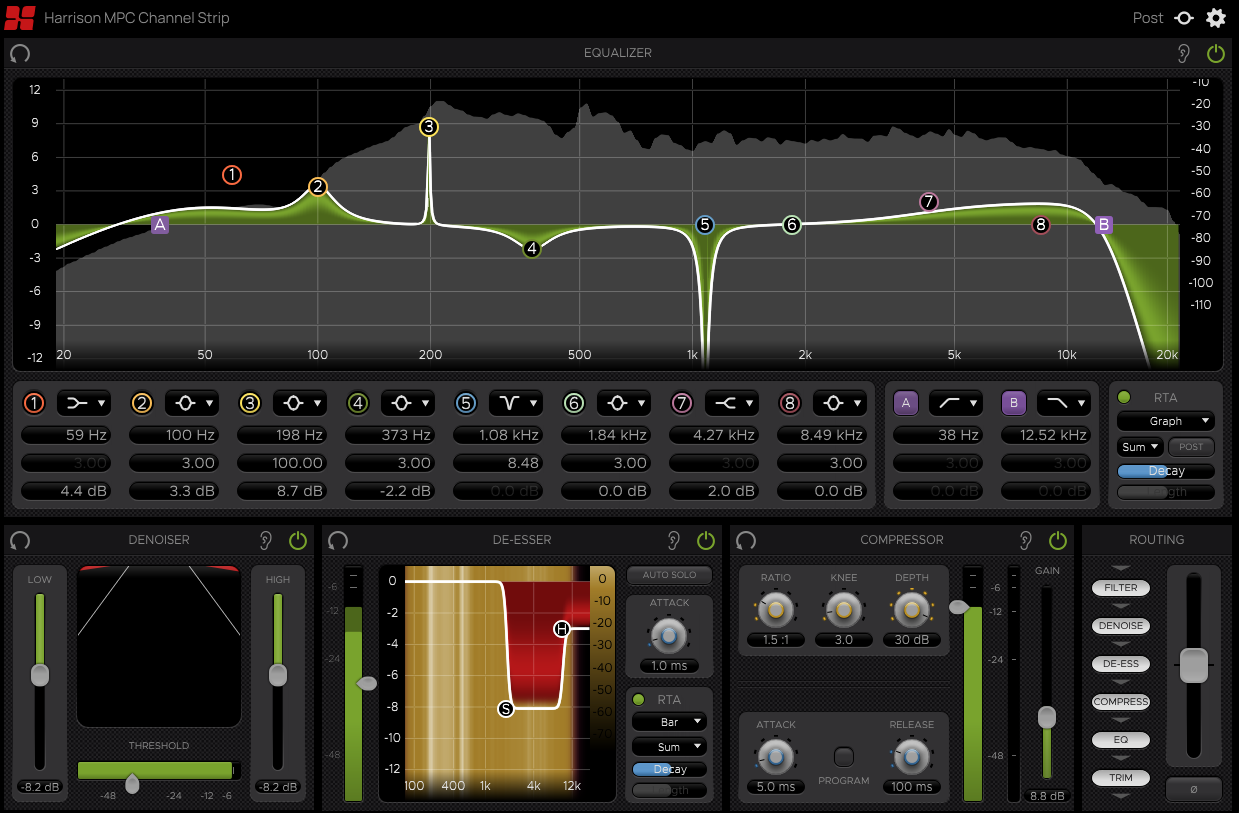Click the Compressor RATIO knob
Viewport: 1239px width, 813px height.
[774, 609]
